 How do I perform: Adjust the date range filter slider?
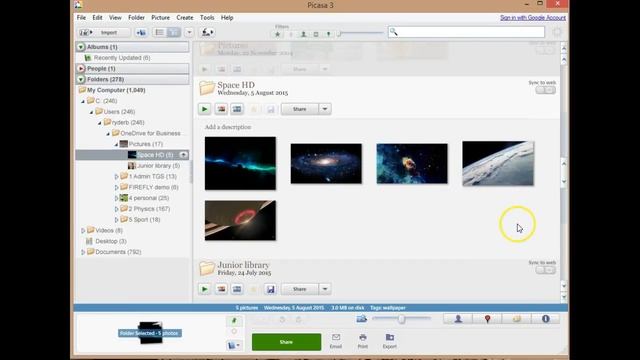tap(361, 33)
